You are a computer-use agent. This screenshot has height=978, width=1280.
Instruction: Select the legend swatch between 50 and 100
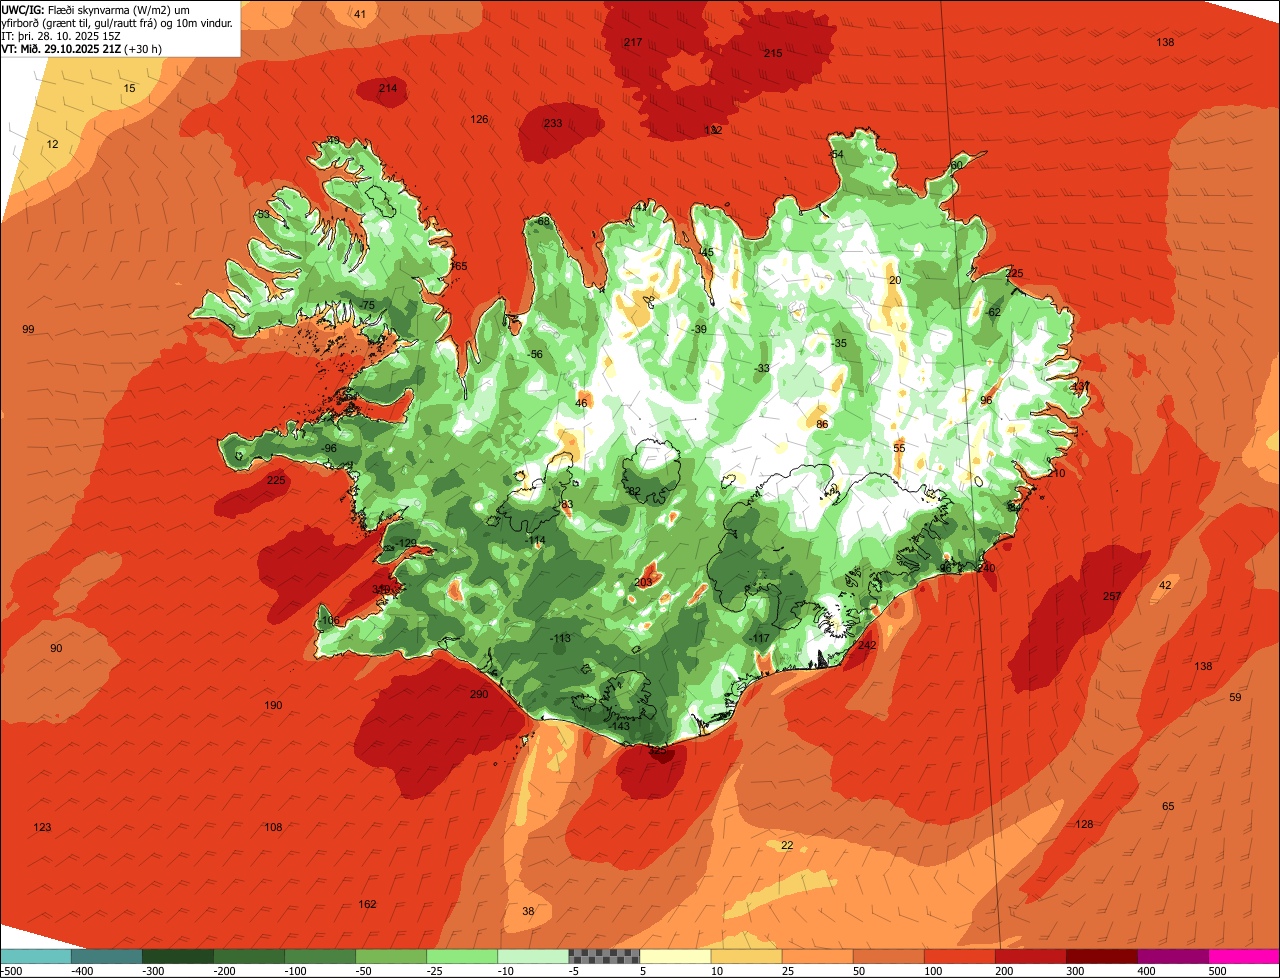click(x=888, y=956)
